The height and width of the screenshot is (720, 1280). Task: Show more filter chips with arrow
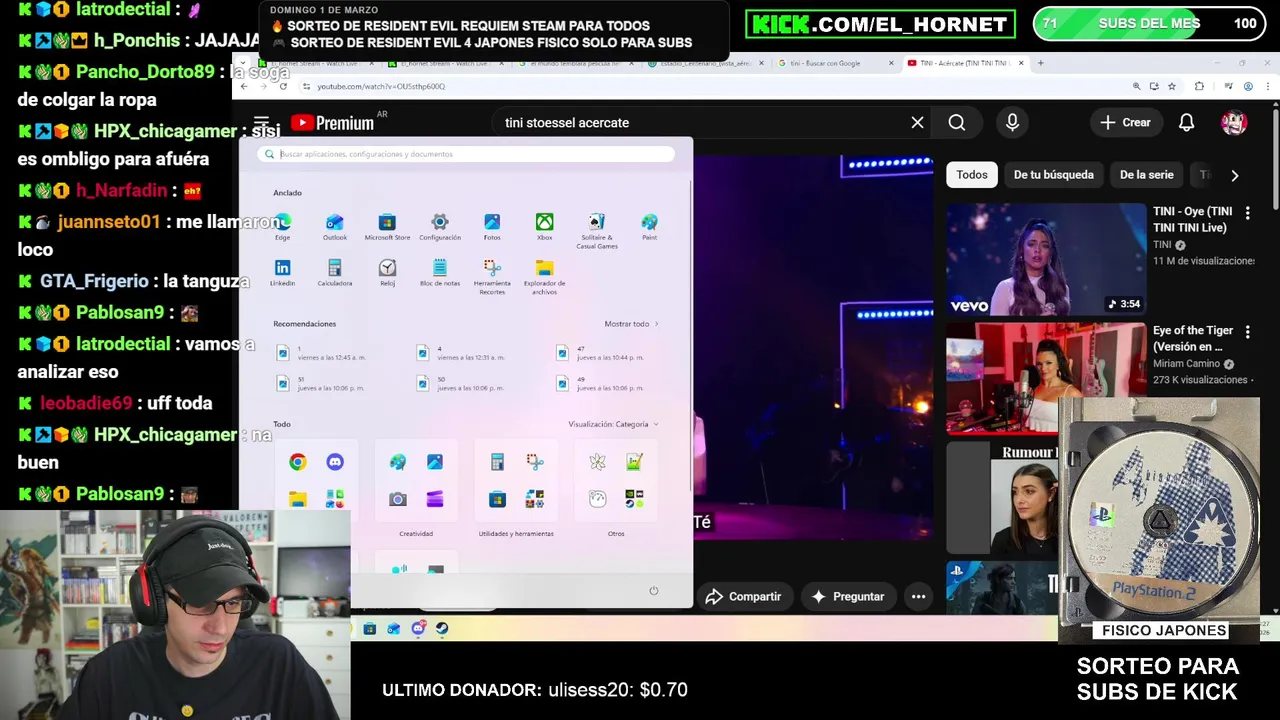point(1235,175)
